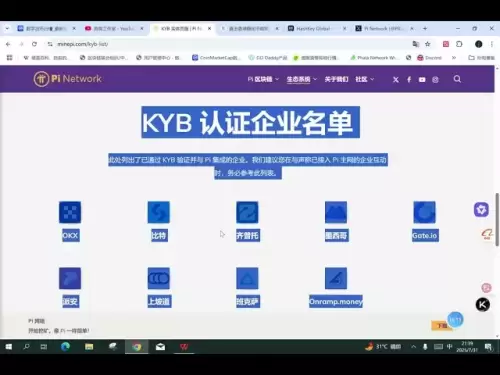Switch to the YouTube browser tab
500x375 pixels.
click(114, 29)
